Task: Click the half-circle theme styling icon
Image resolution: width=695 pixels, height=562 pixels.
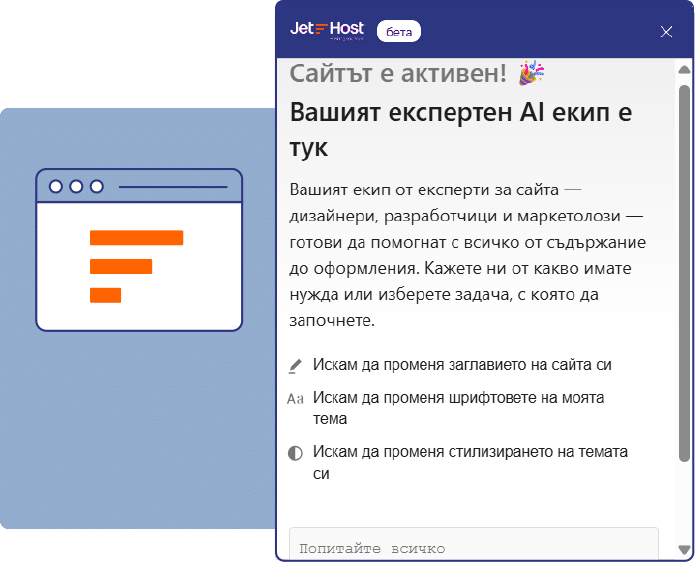Action: [295, 453]
